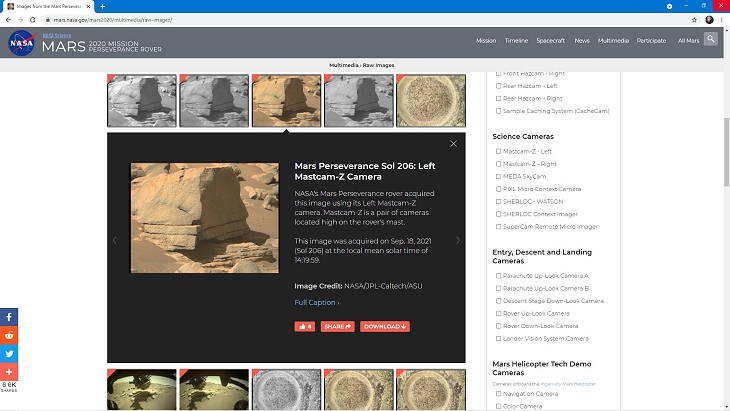Screen dimensions: 730x411
Task: Open the Full Caption link
Action: (317, 303)
